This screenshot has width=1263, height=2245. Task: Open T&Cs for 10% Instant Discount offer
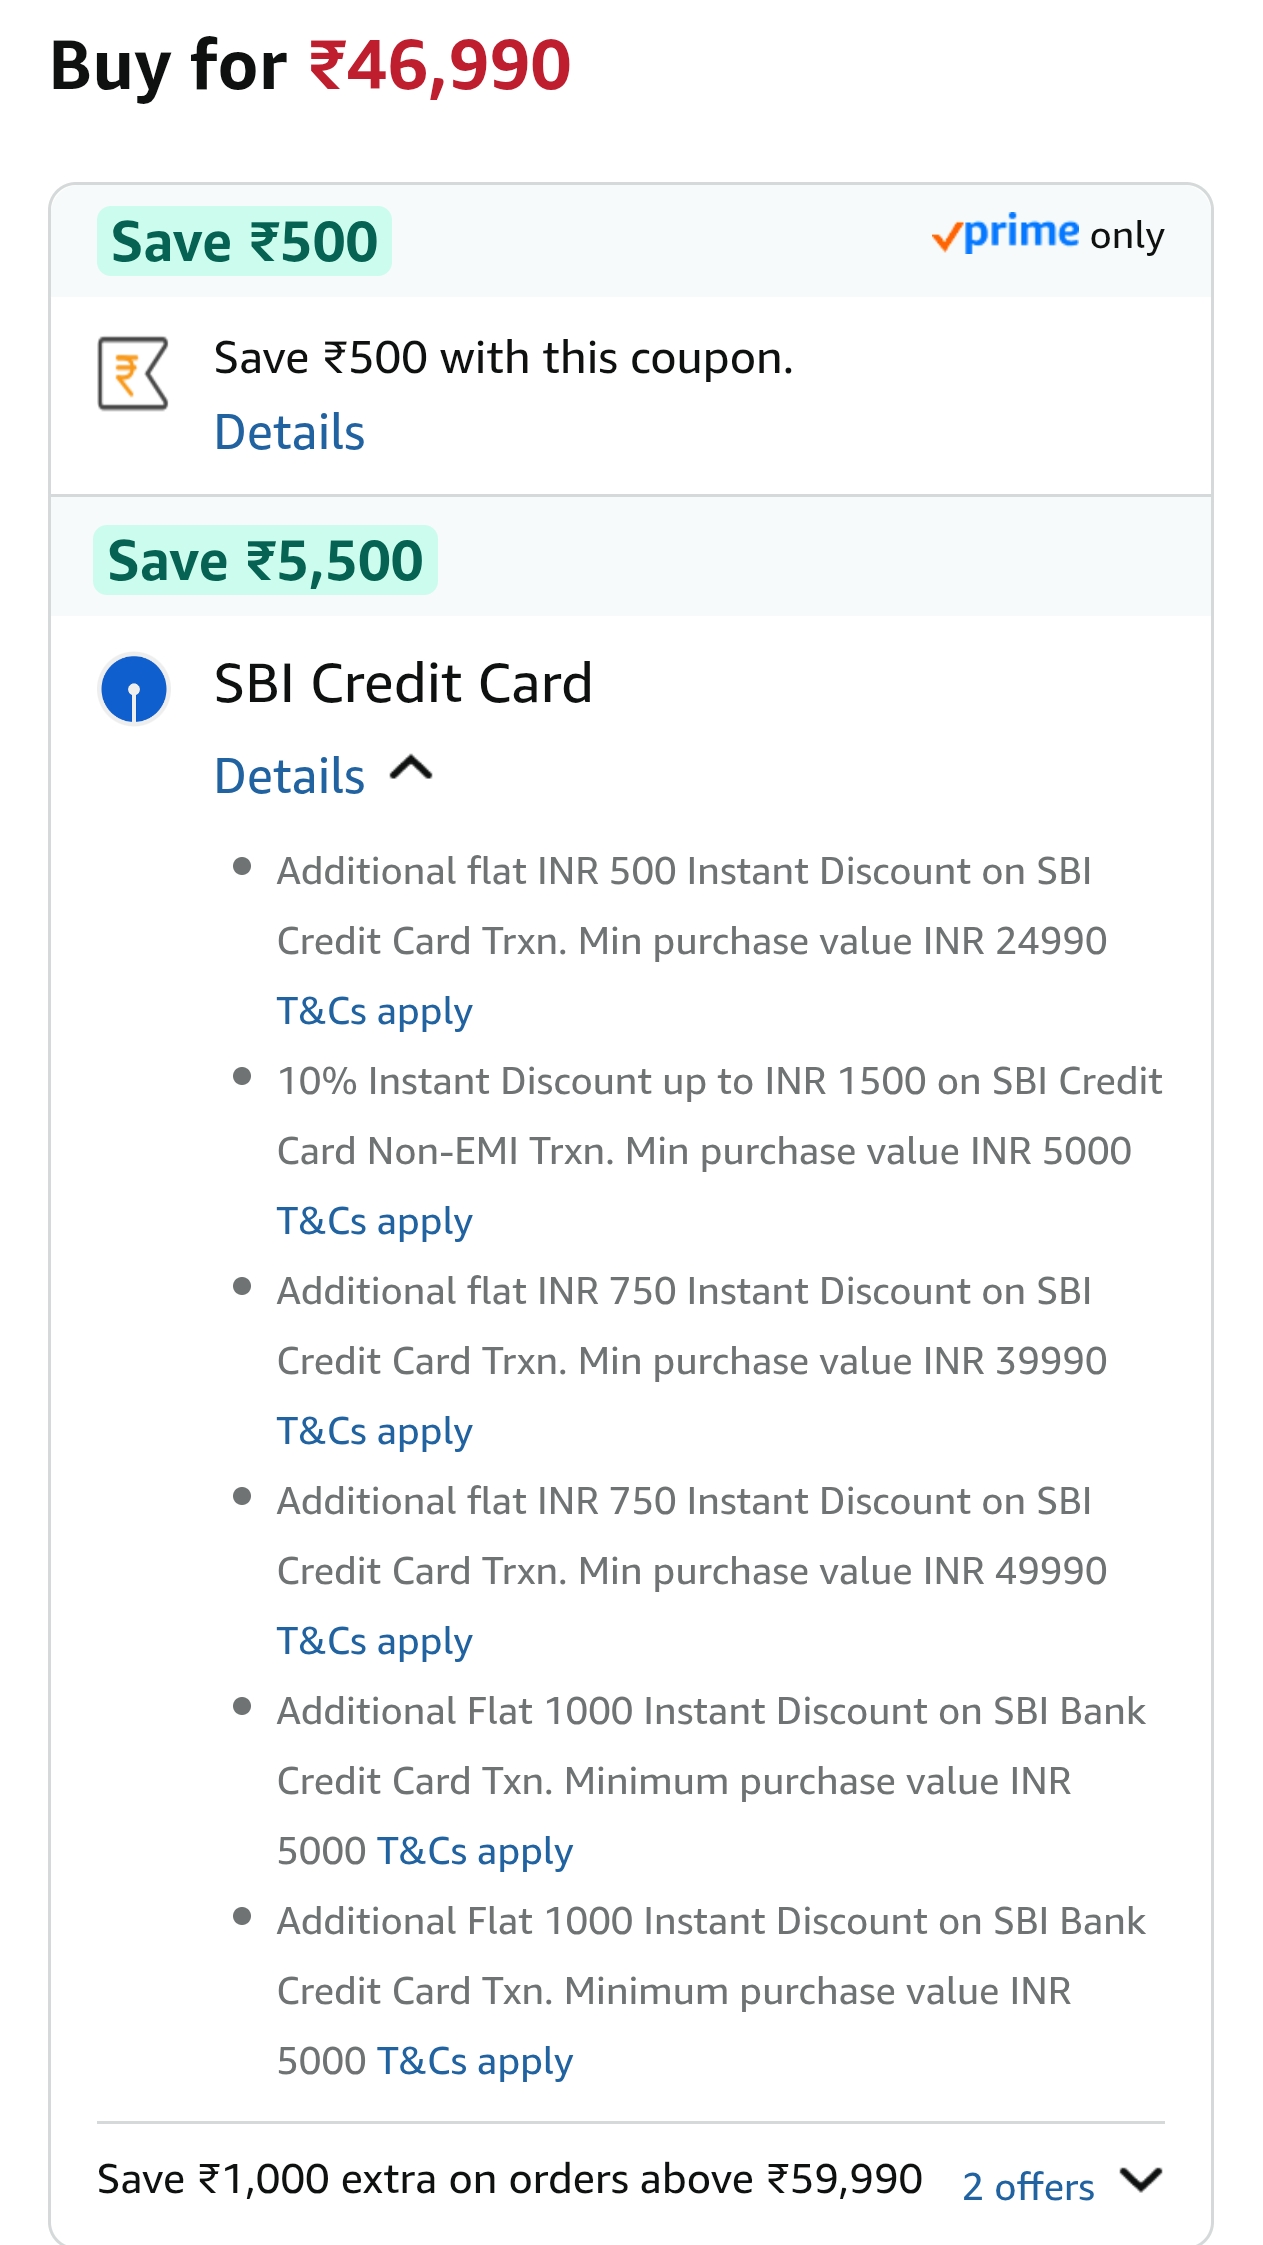(374, 1221)
